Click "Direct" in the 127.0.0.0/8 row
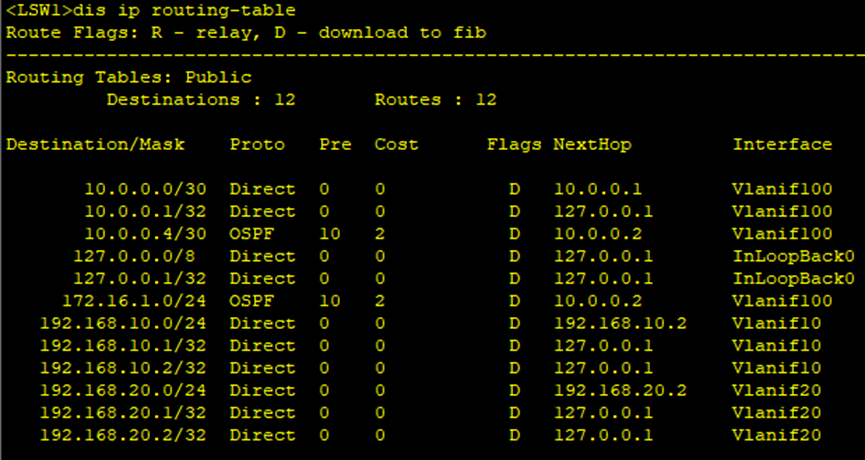Screen dimensions: 865x460 click(x=263, y=256)
